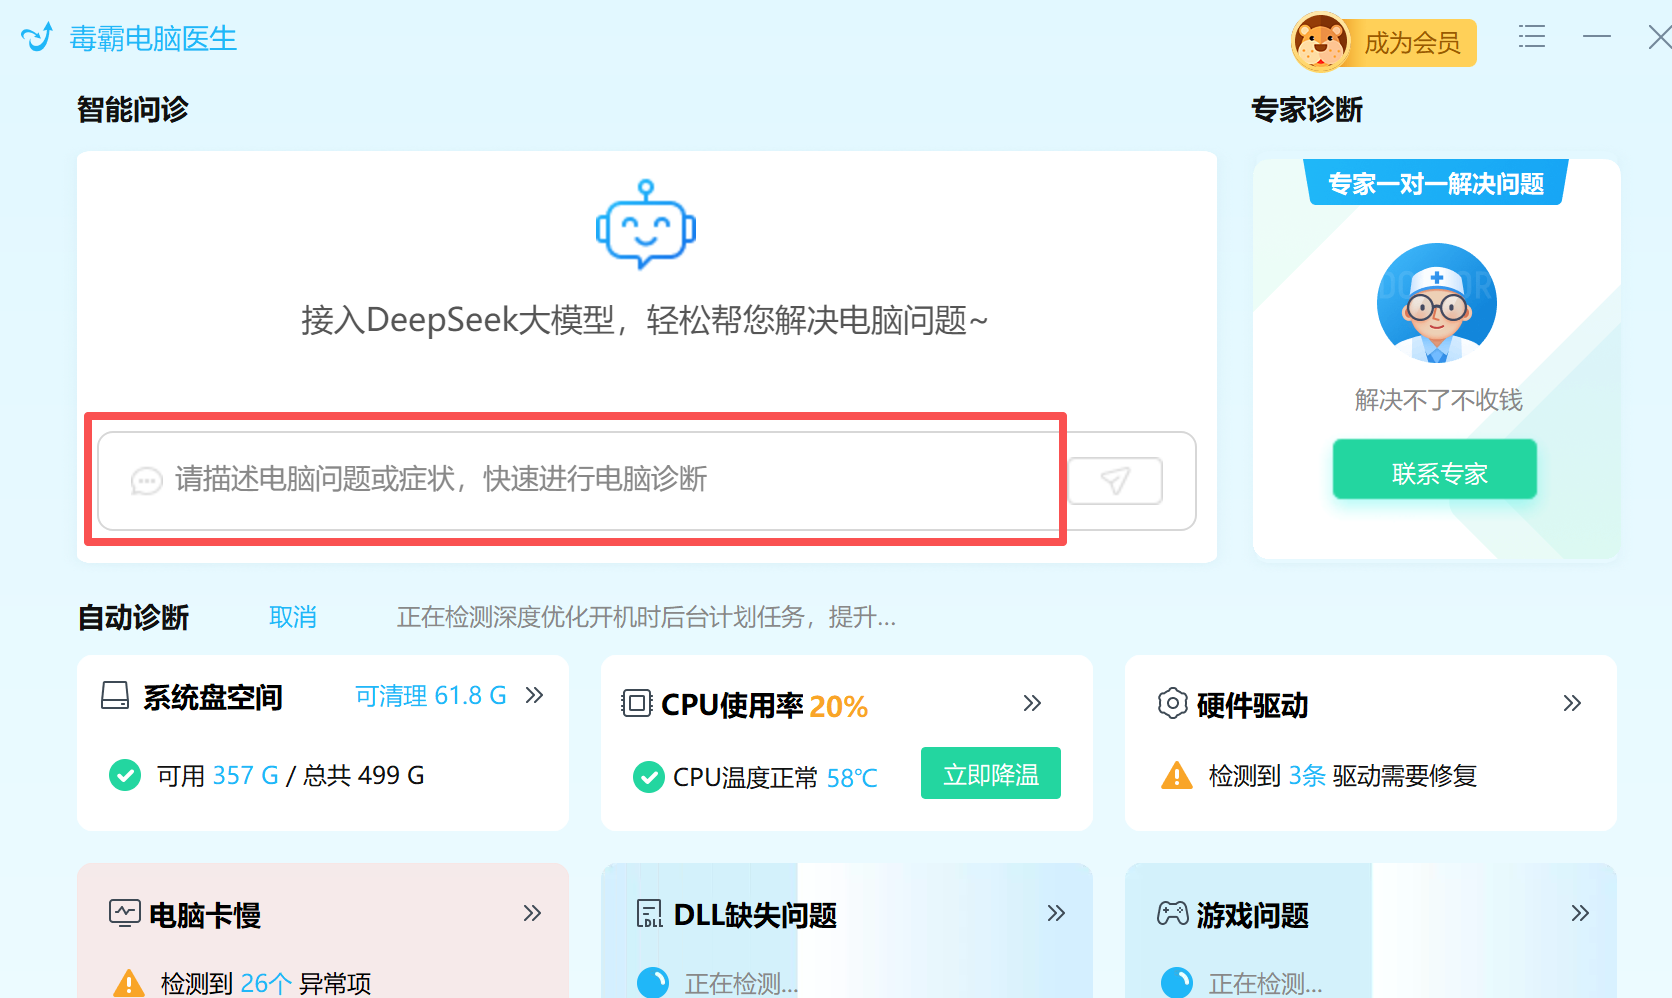
Task: Click 成为会员 membership button
Action: (1412, 43)
